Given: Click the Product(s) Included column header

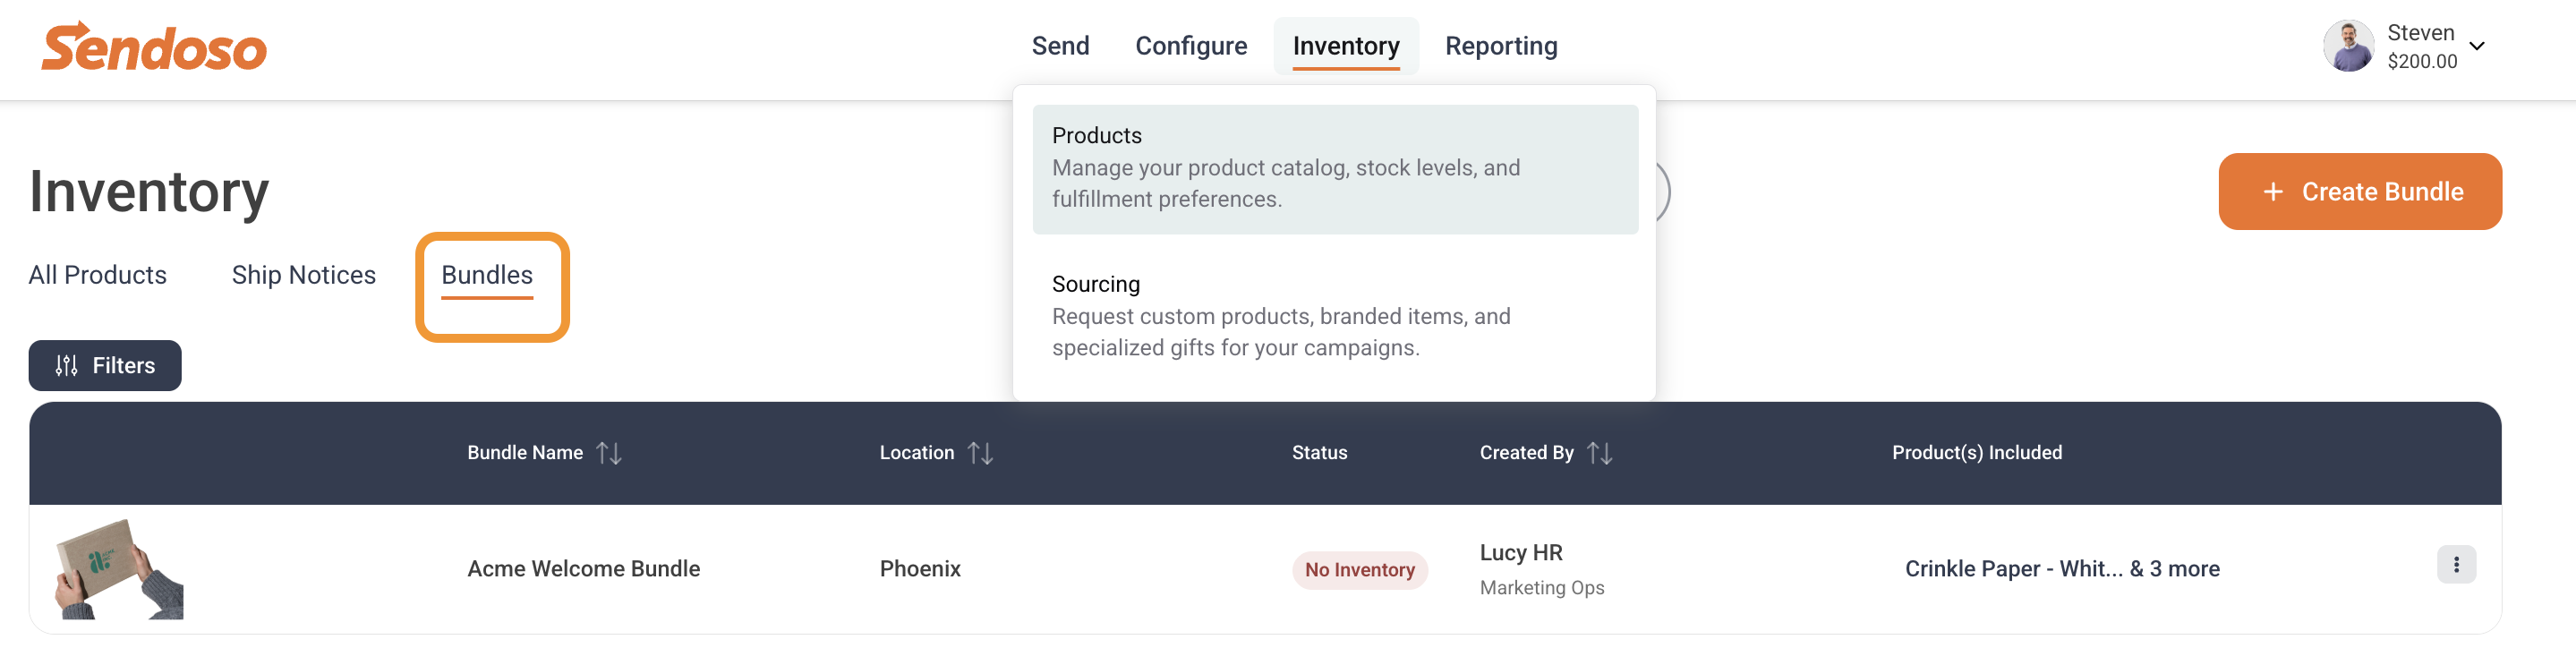Looking at the screenshot, I should pos(1977,453).
